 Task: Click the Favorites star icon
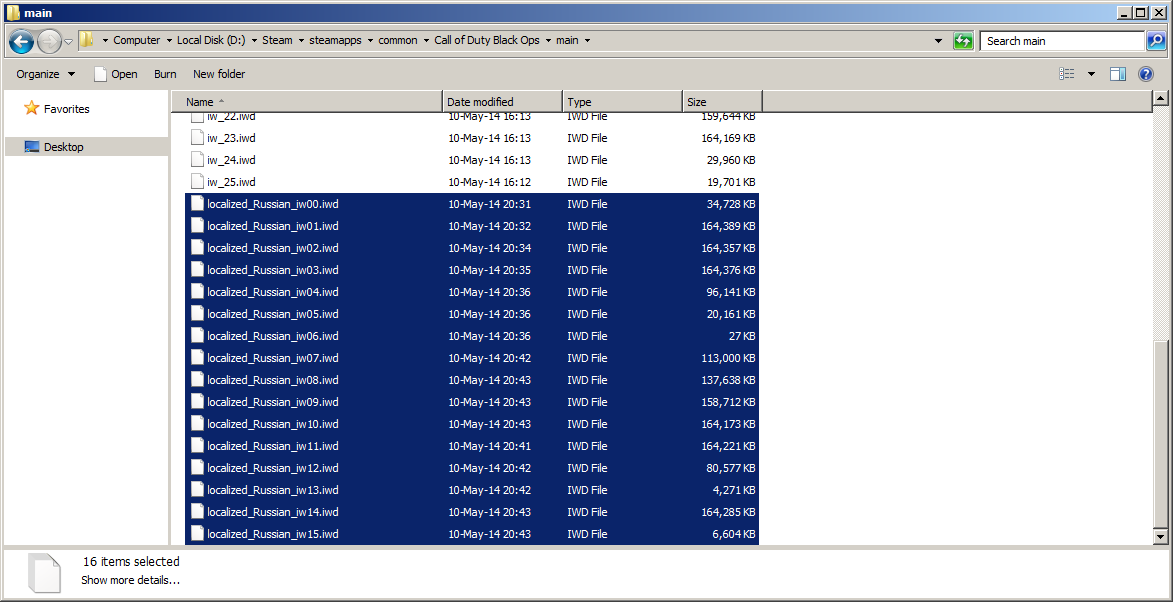coord(31,108)
